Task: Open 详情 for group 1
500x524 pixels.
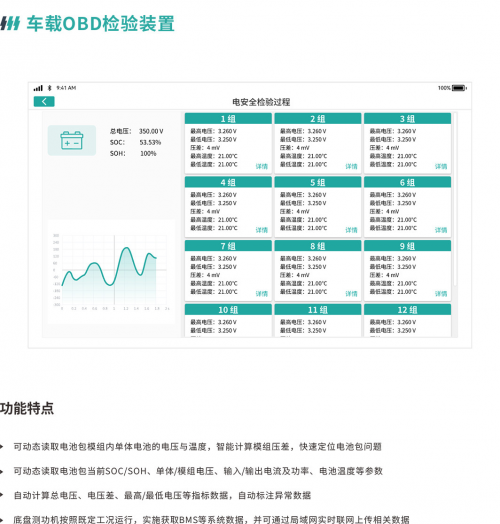Action: (262, 166)
